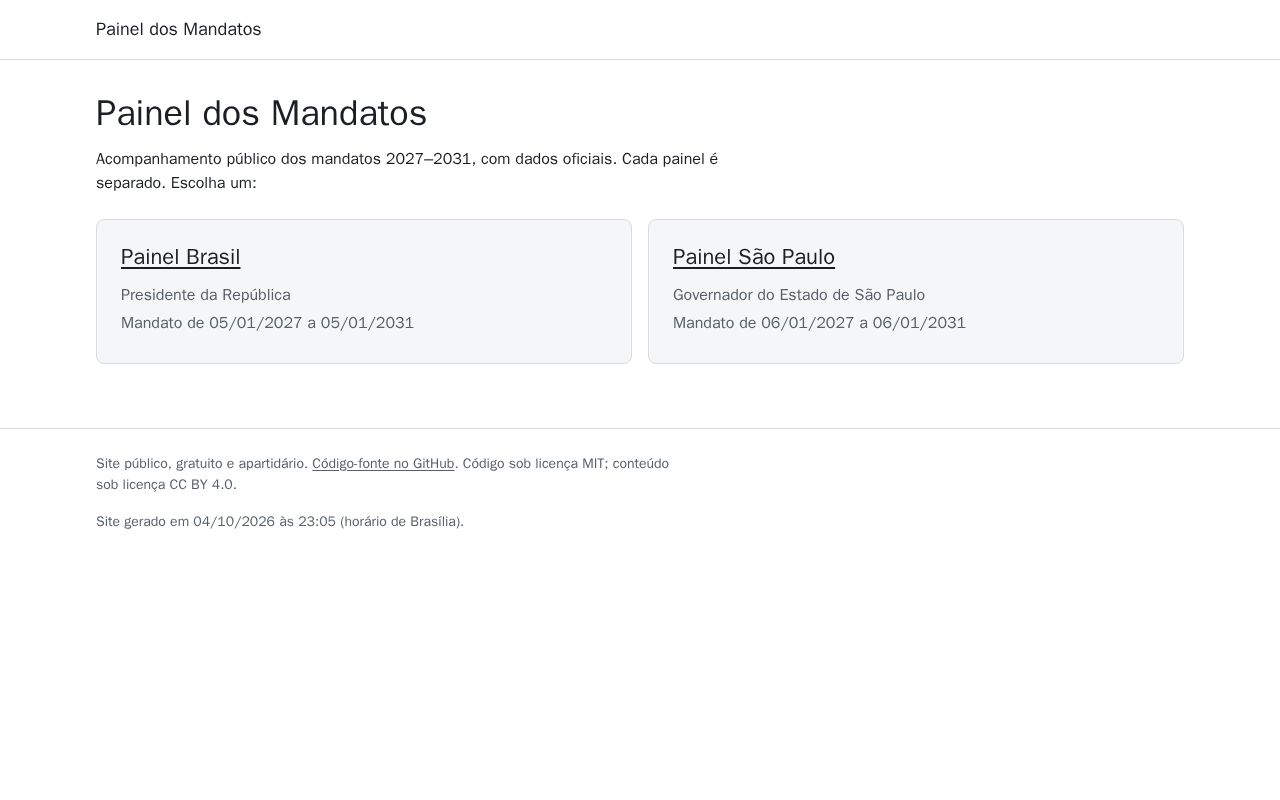
Task: Select Mandato de 06/01/2027 a 06/01/2031 text
Action: coord(819,323)
